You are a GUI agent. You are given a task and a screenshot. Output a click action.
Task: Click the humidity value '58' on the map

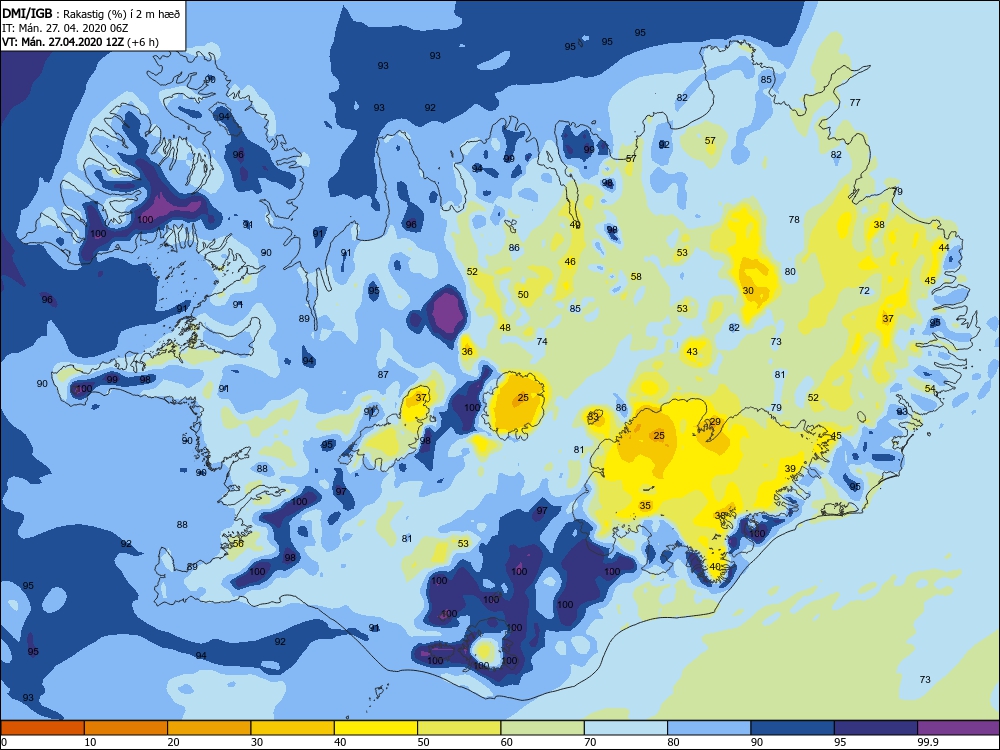636,276
